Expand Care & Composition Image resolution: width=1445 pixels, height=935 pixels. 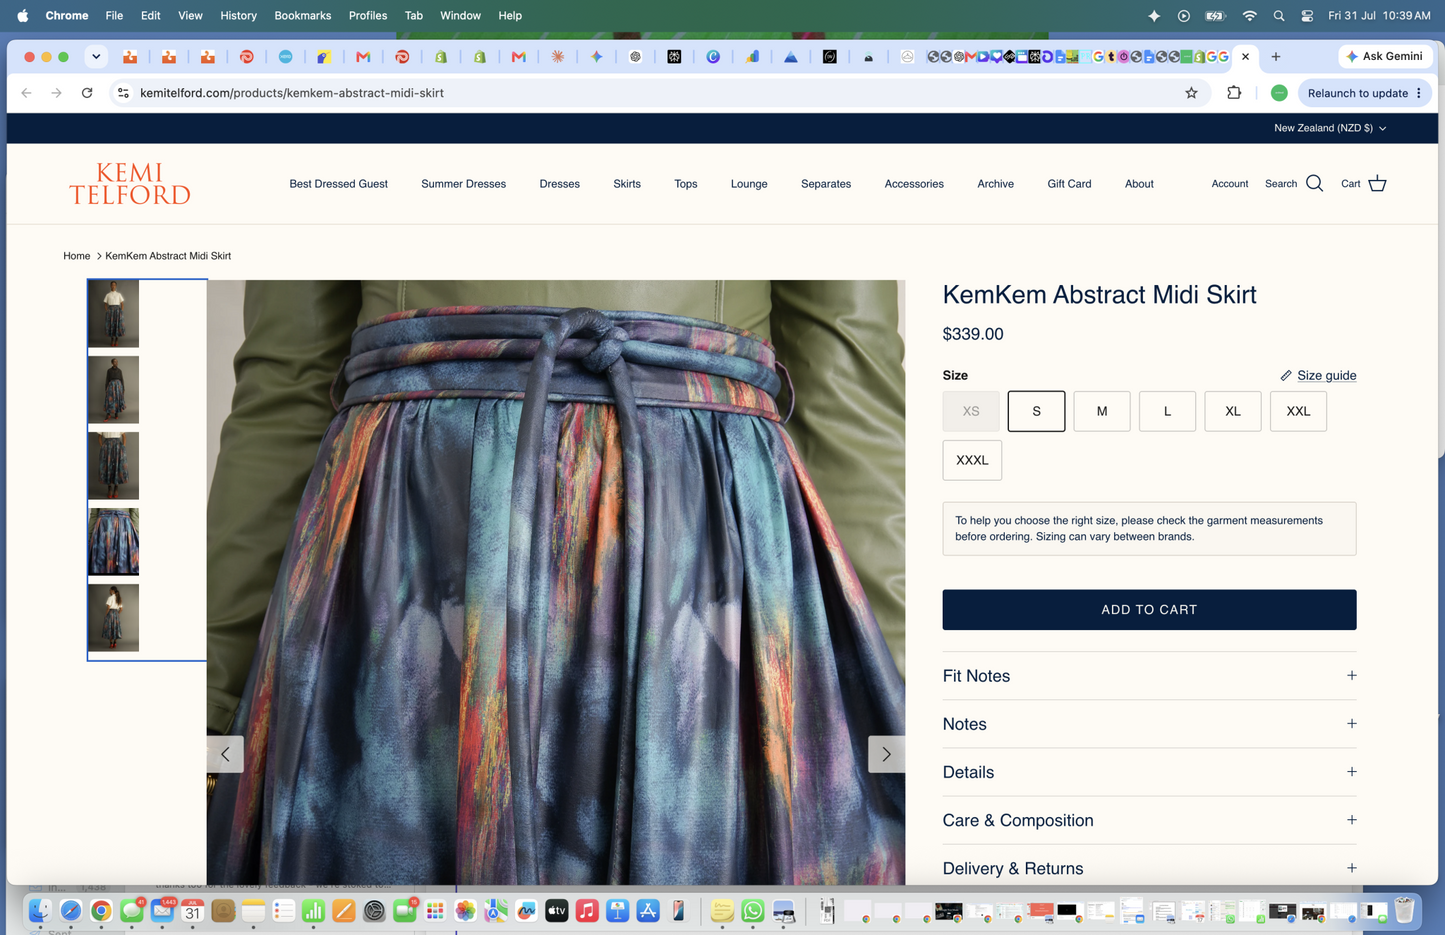click(1149, 820)
